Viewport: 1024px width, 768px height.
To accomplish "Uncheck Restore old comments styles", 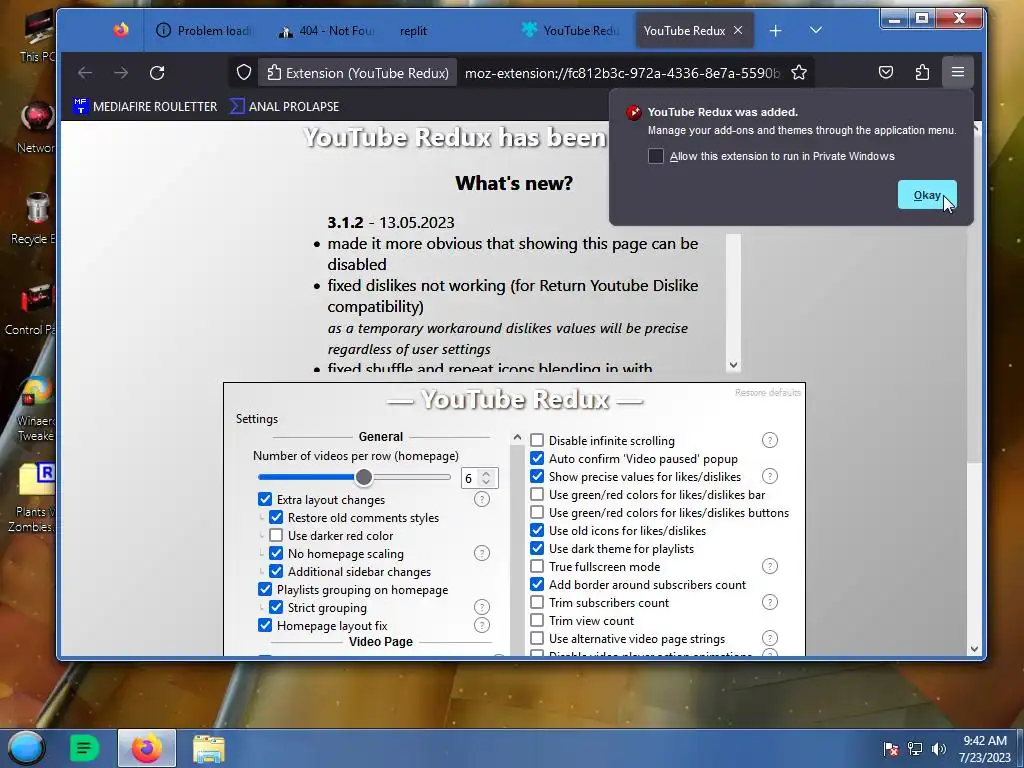I will (x=276, y=518).
